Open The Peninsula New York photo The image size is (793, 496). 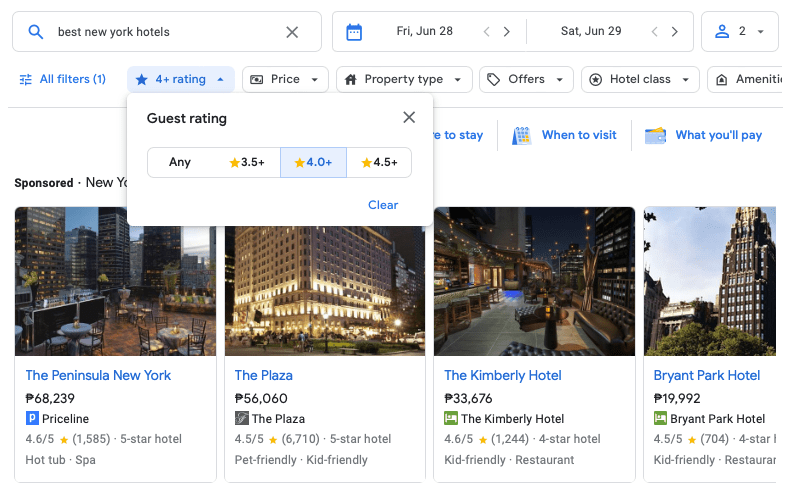pos(116,281)
